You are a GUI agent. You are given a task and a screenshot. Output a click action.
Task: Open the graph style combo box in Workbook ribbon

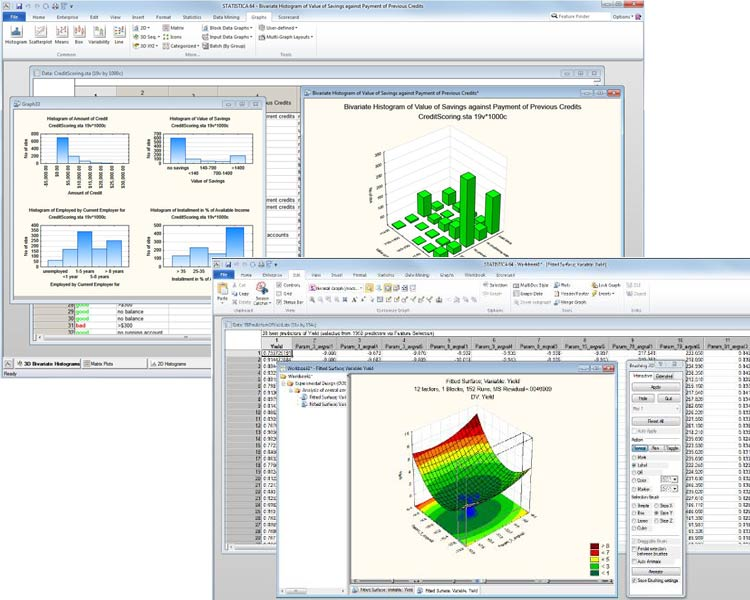(336, 288)
